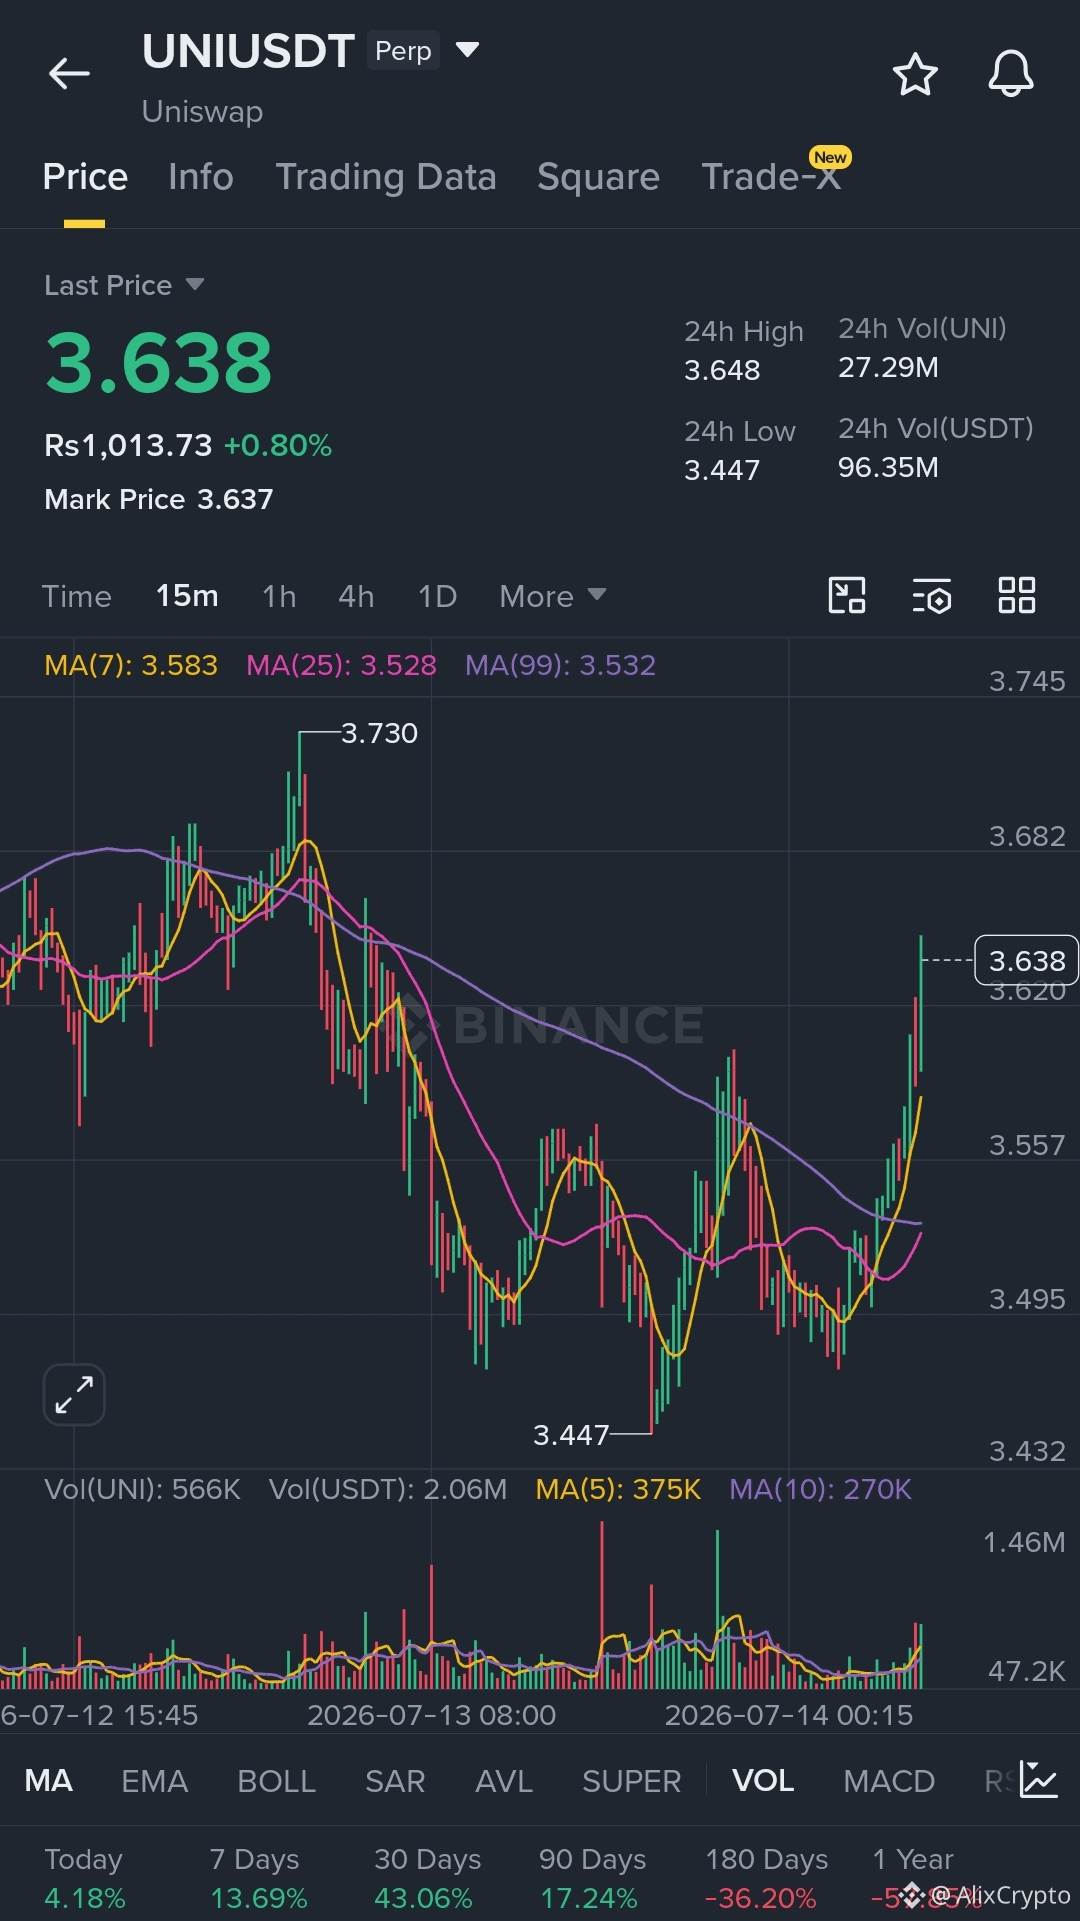Tap the 90 Days 17.24% performance
The height and width of the screenshot is (1921, 1080).
[x=592, y=1878]
